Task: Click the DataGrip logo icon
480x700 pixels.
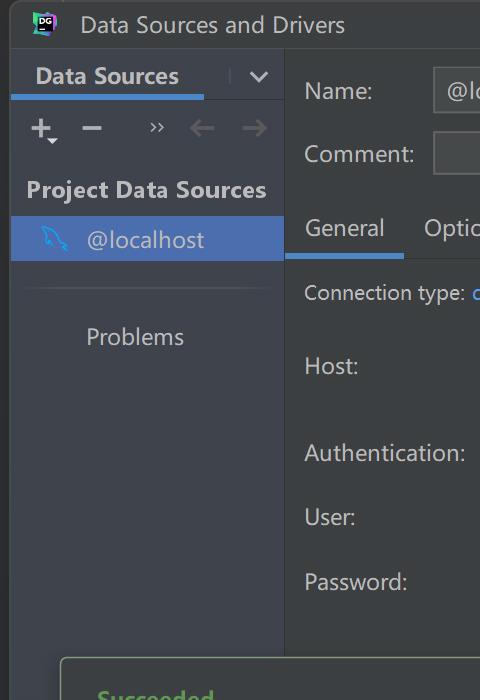Action: coord(45,24)
